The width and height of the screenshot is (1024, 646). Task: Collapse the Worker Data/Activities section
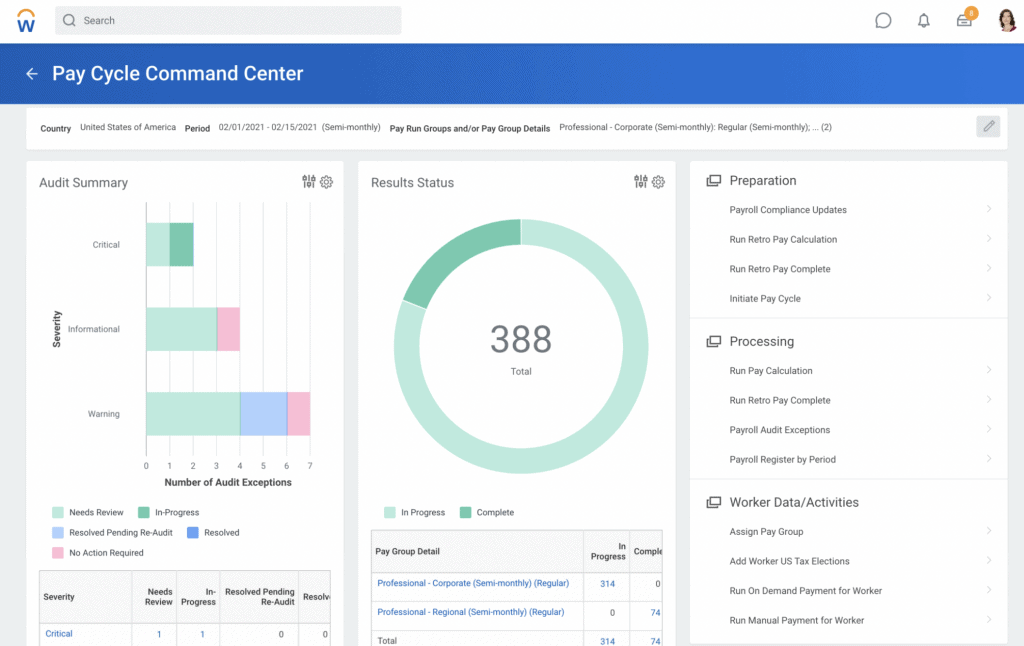(x=713, y=503)
